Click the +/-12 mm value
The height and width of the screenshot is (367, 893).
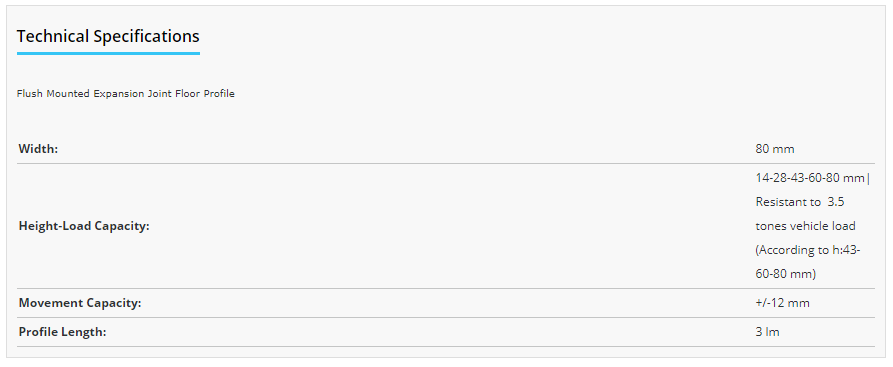(x=782, y=303)
